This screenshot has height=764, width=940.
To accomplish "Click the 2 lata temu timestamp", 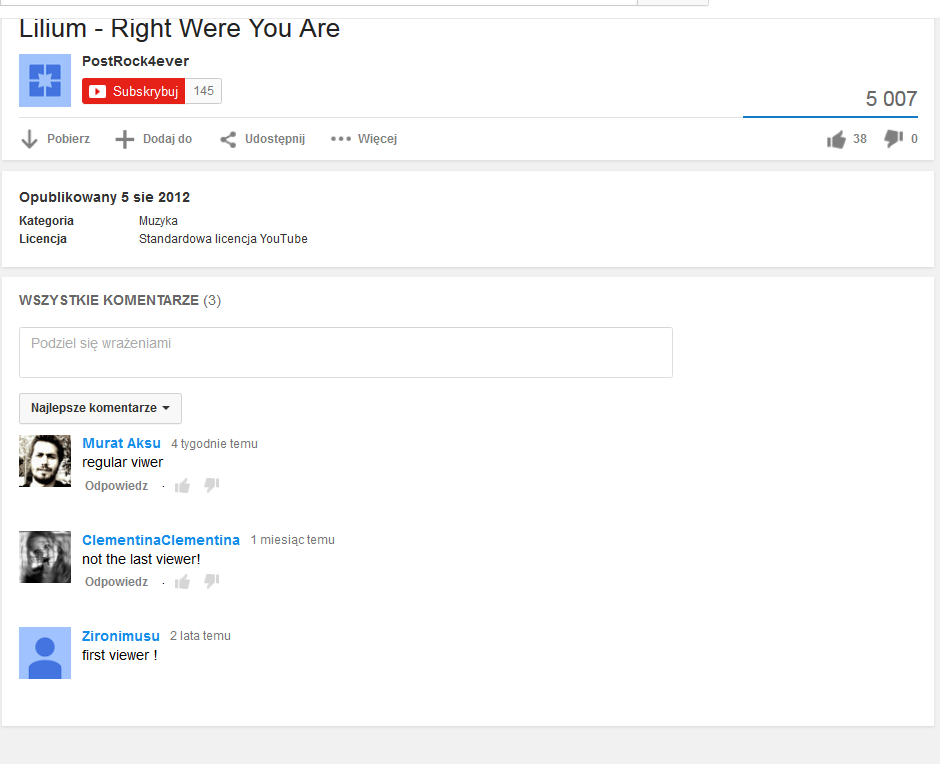I will coord(200,636).
